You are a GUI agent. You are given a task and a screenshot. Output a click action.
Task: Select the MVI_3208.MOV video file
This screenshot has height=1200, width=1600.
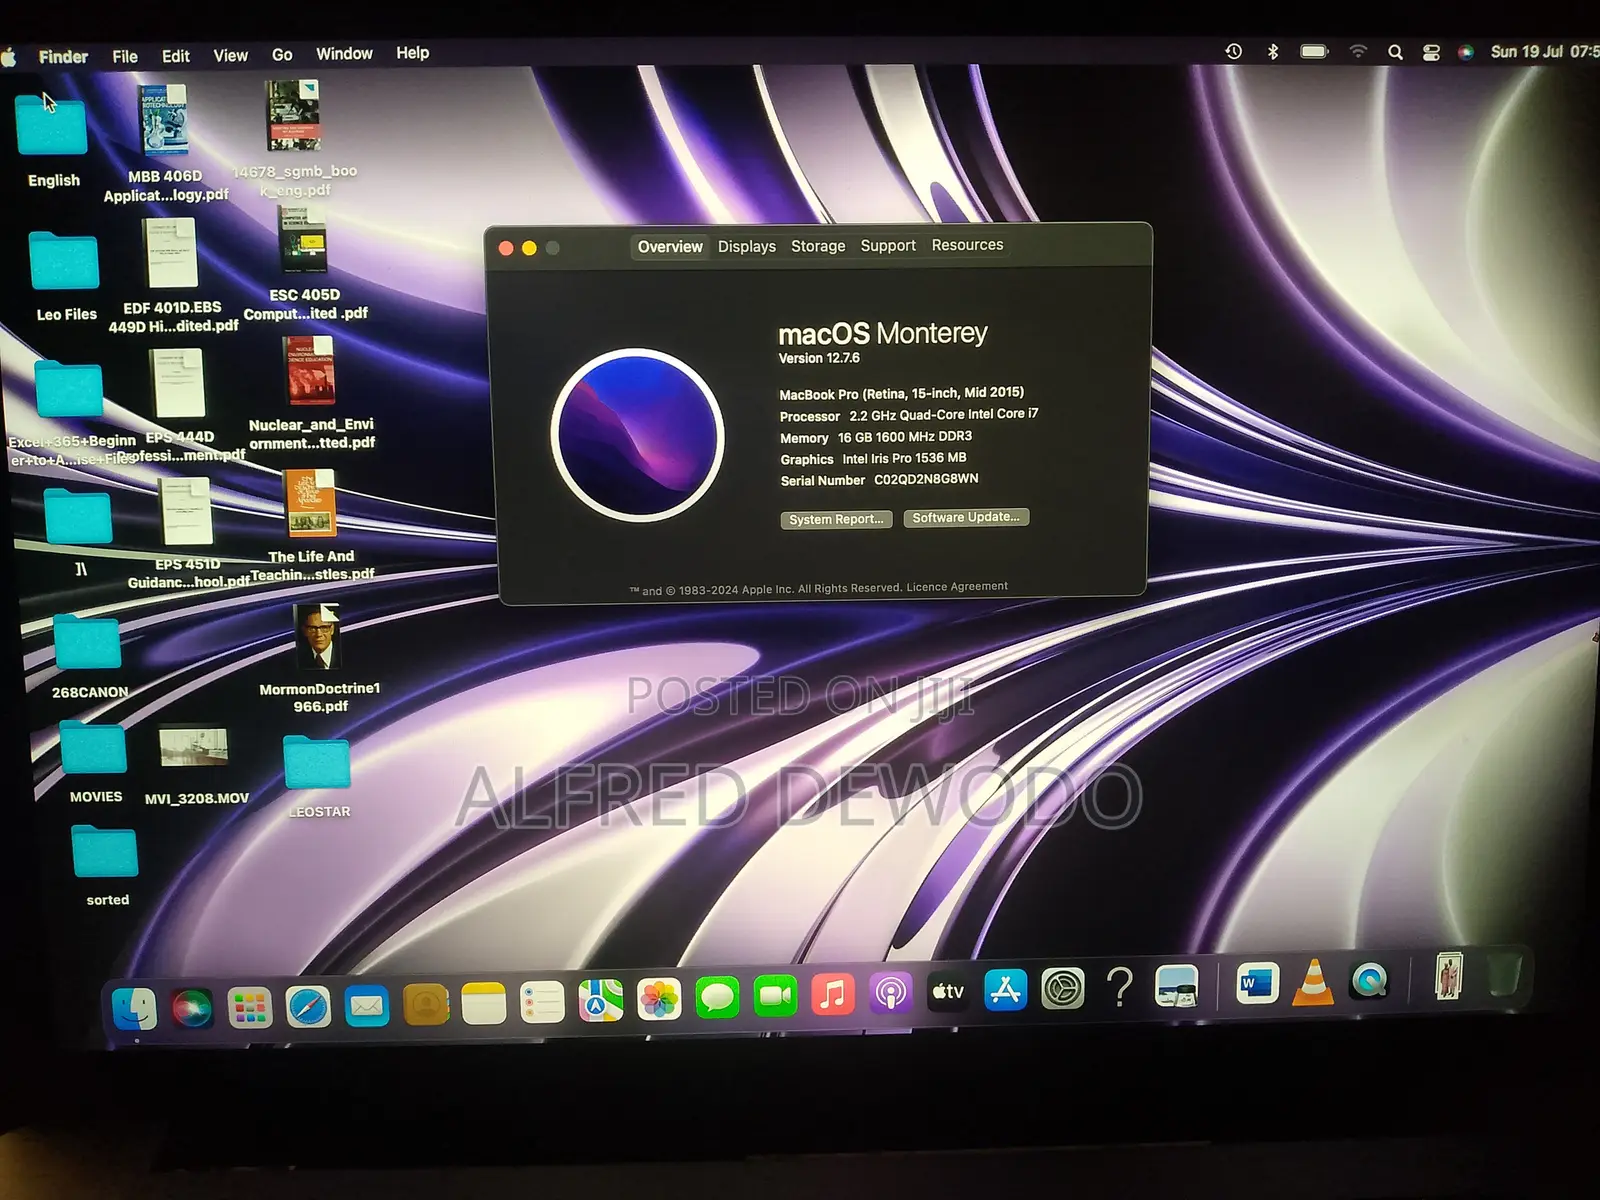click(194, 764)
